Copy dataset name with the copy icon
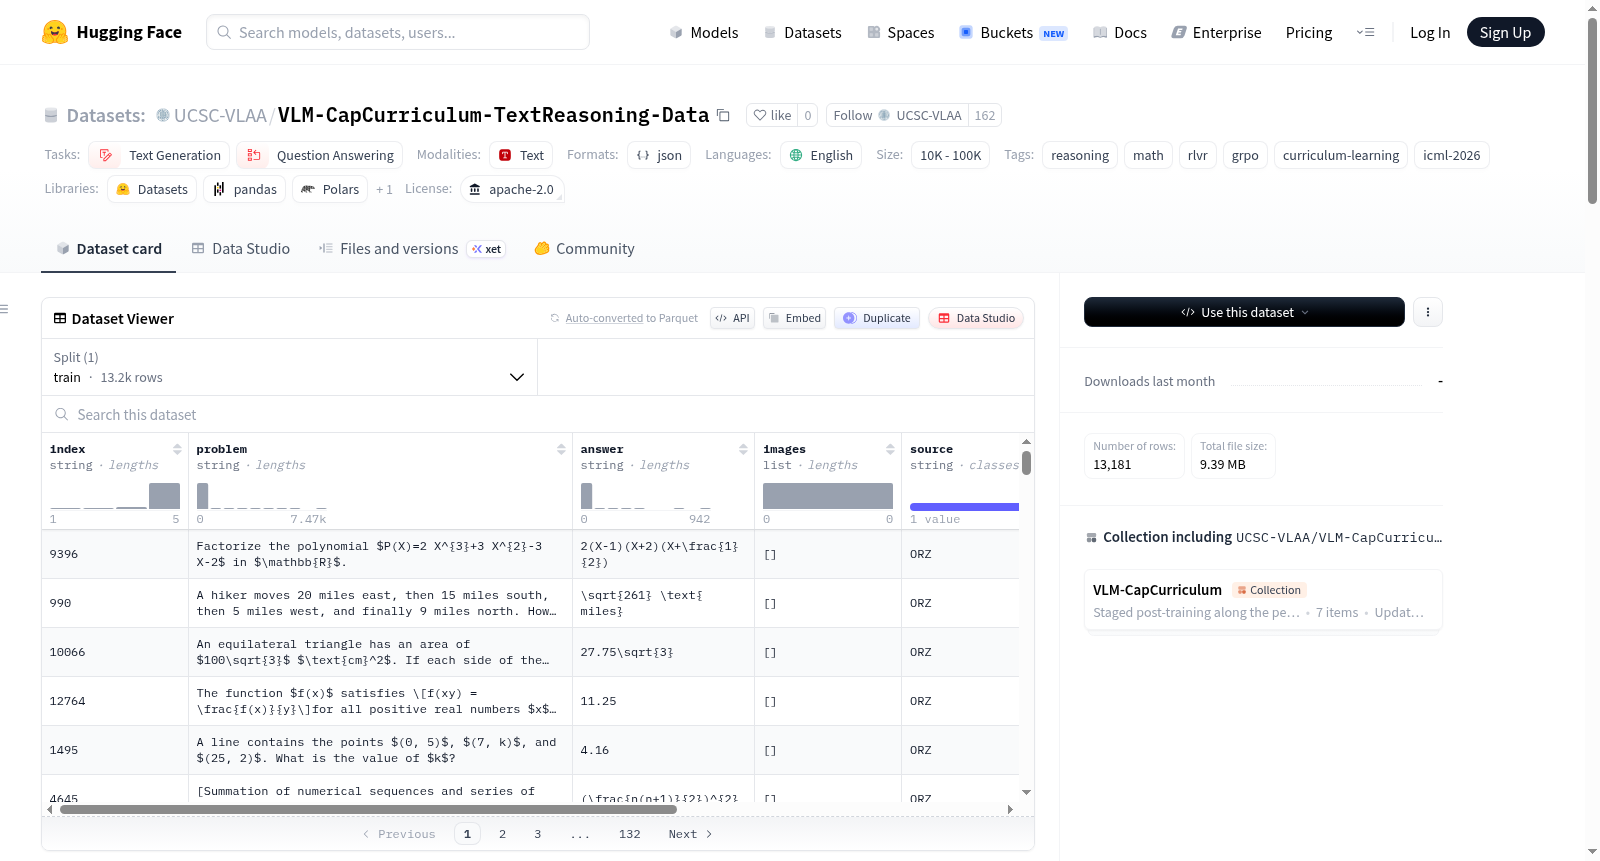The image size is (1600, 861). coord(723,116)
